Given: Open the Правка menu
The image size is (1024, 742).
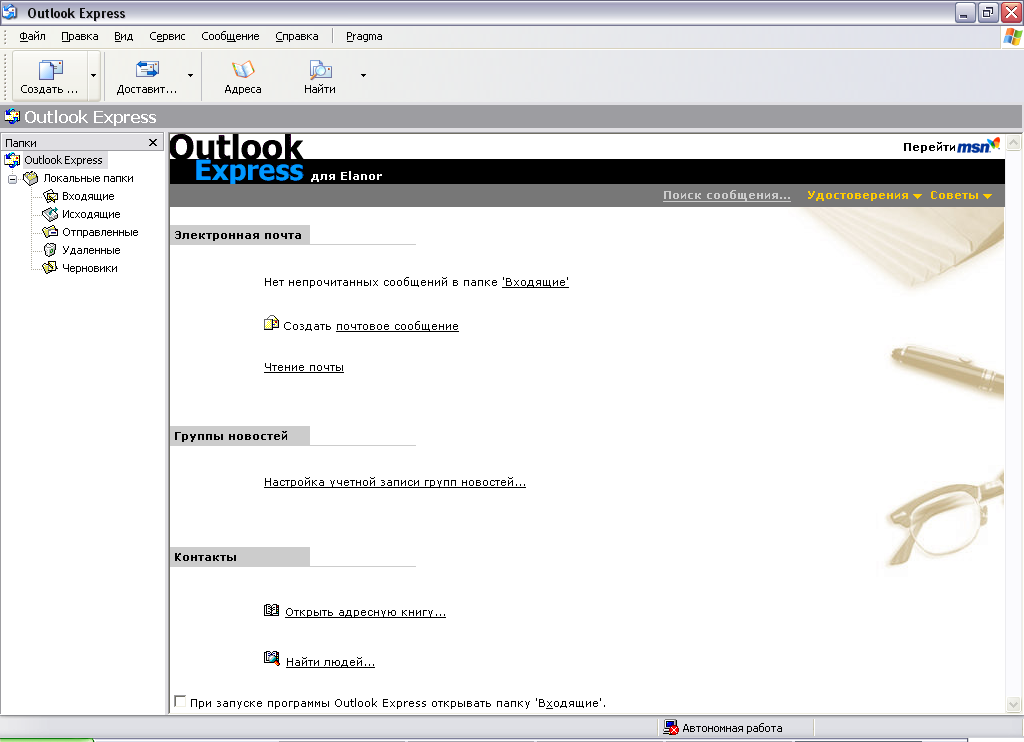Looking at the screenshot, I should 80,37.
